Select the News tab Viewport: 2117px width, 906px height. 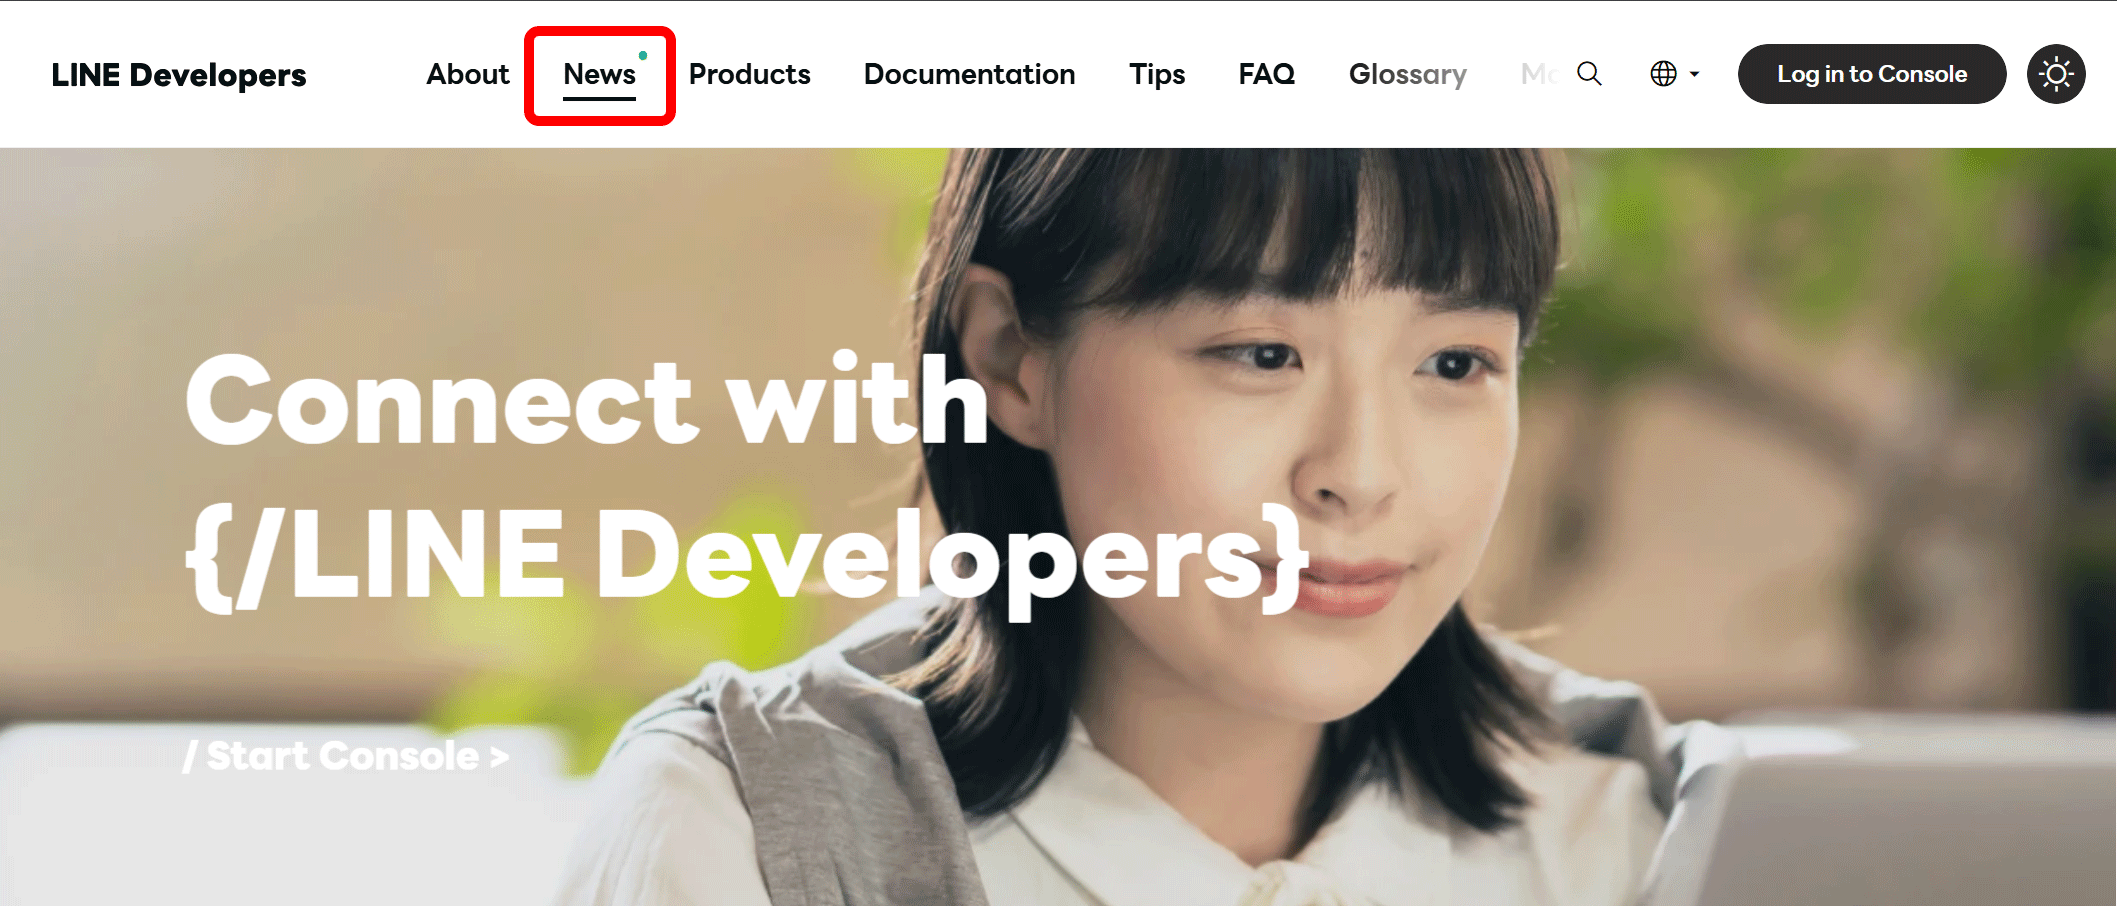[599, 74]
